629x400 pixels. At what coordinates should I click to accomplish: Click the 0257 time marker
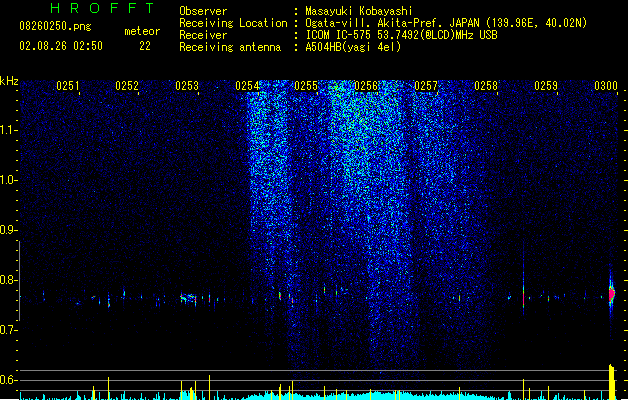click(426, 86)
